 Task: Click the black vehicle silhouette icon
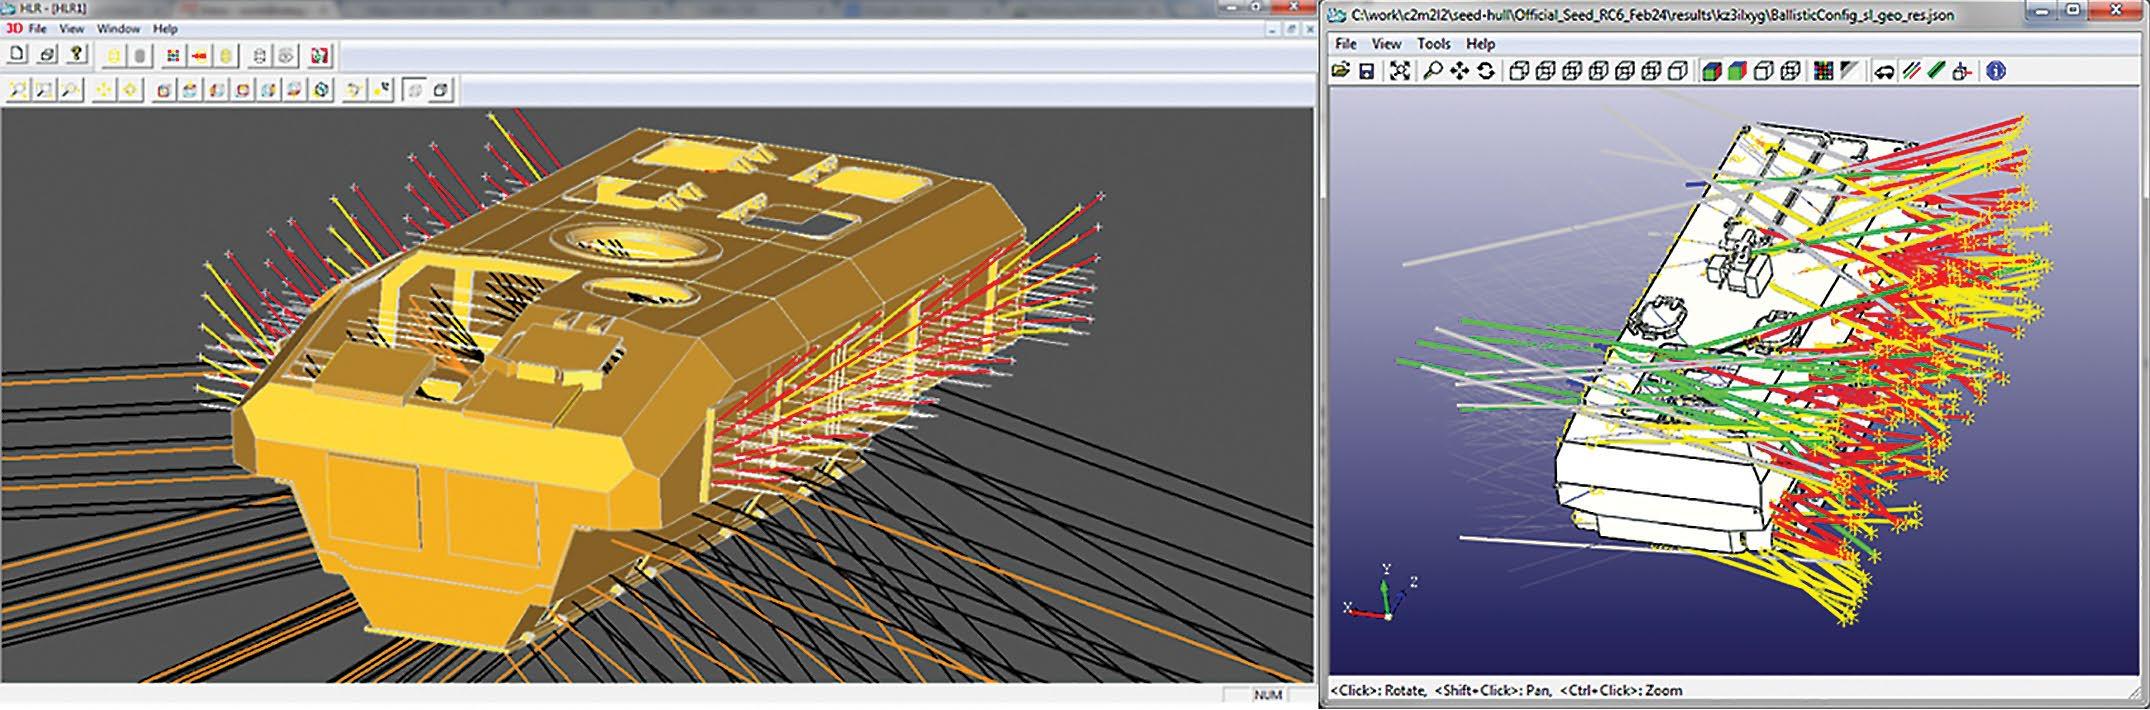pyautogui.click(x=1884, y=71)
